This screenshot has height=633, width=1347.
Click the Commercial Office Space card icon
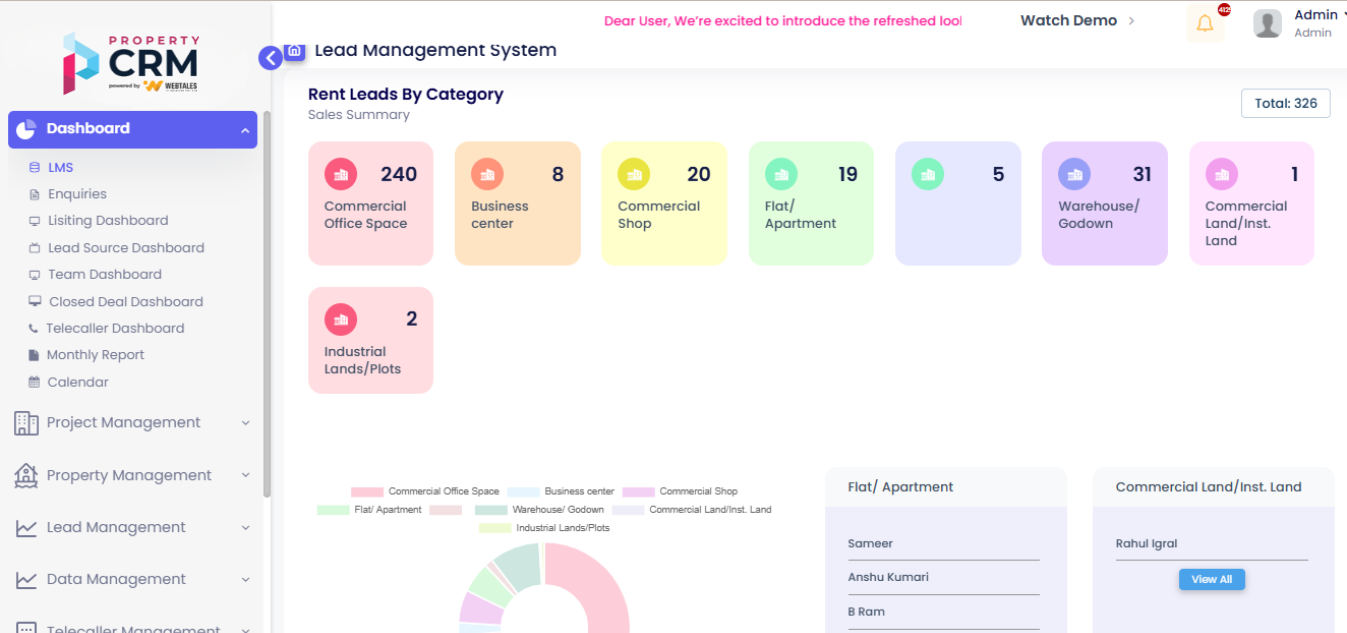click(x=341, y=174)
